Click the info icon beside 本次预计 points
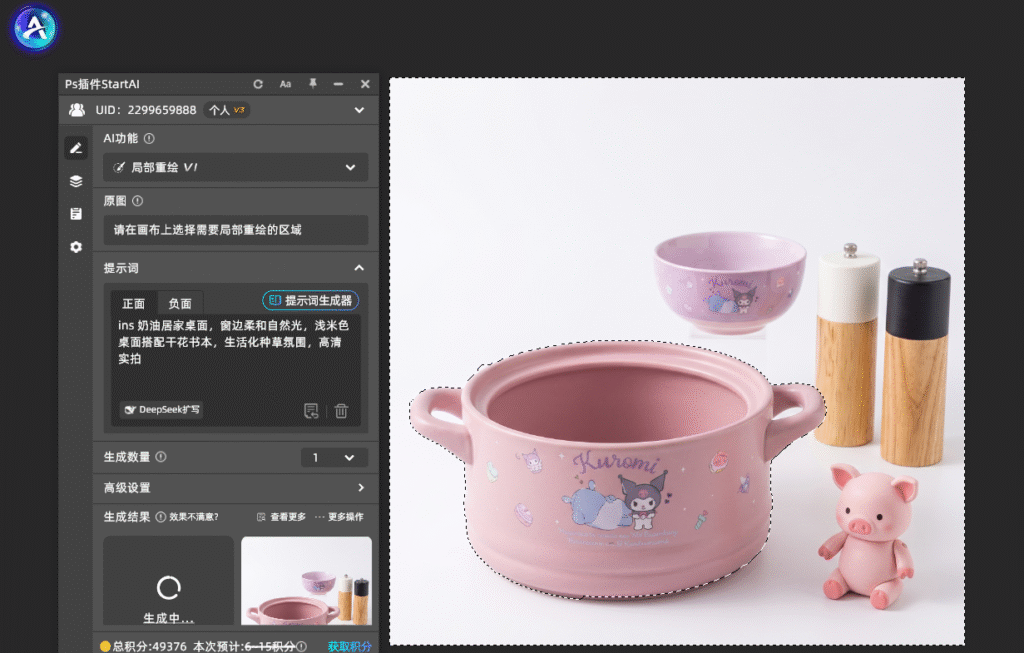Viewport: 1024px width, 653px height. 302,646
